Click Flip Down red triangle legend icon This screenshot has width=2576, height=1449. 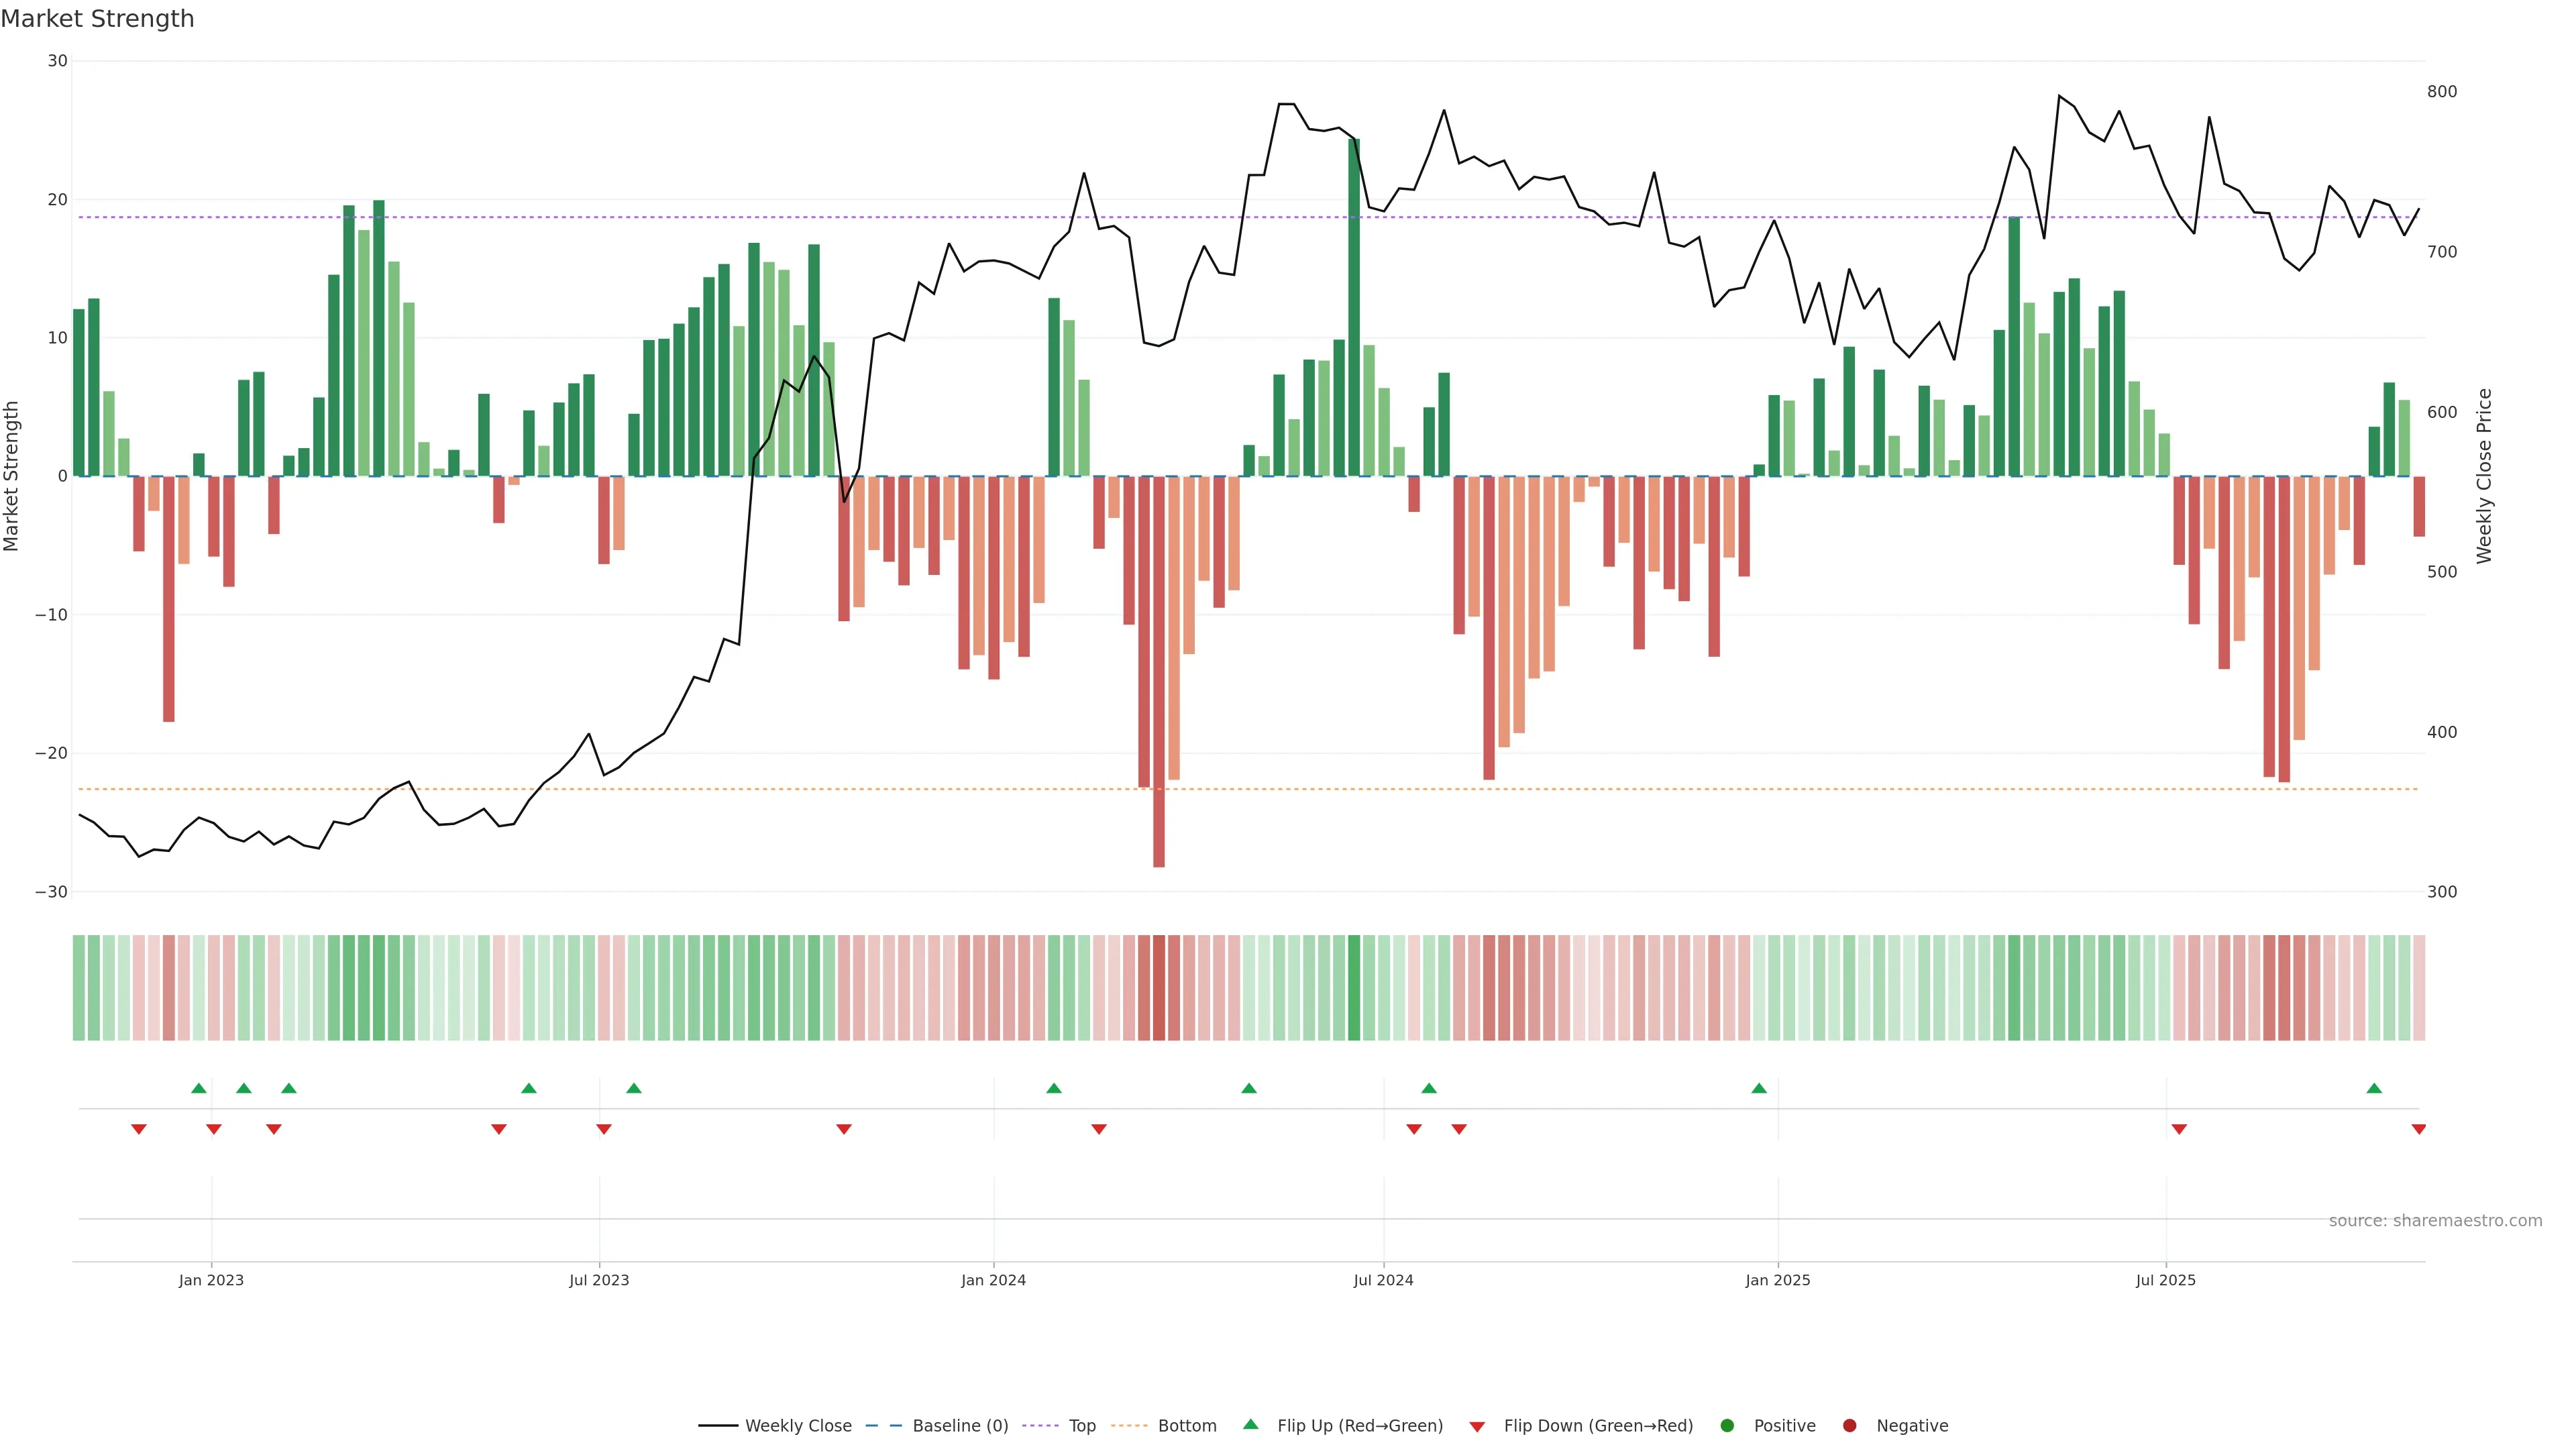pos(1477,1426)
